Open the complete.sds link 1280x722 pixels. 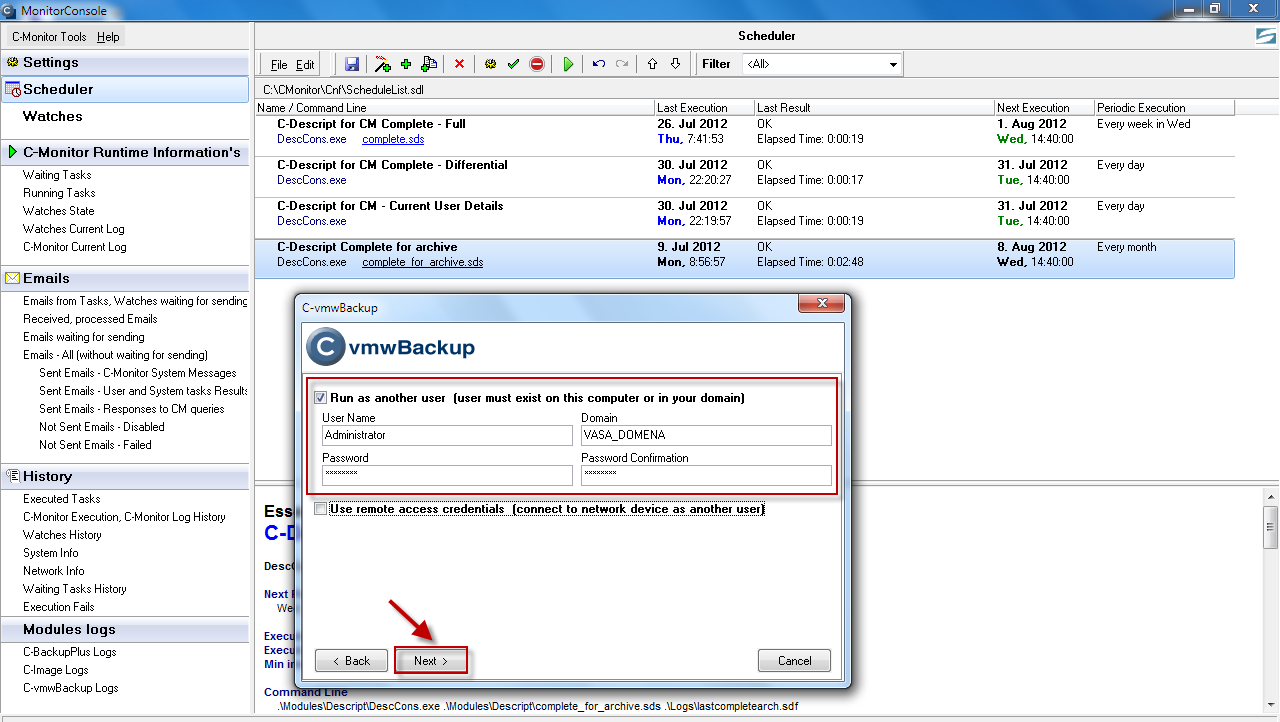(x=393, y=139)
